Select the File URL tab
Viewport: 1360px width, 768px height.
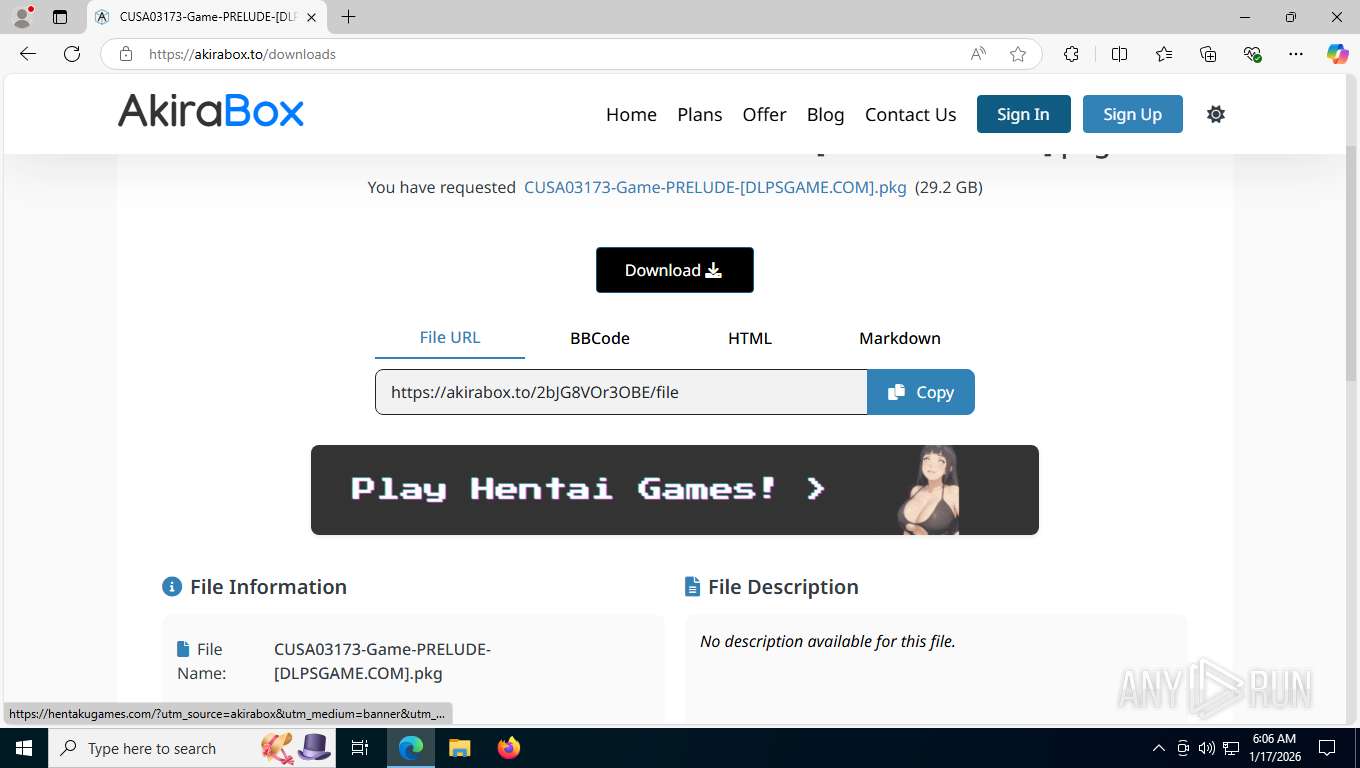pos(450,338)
